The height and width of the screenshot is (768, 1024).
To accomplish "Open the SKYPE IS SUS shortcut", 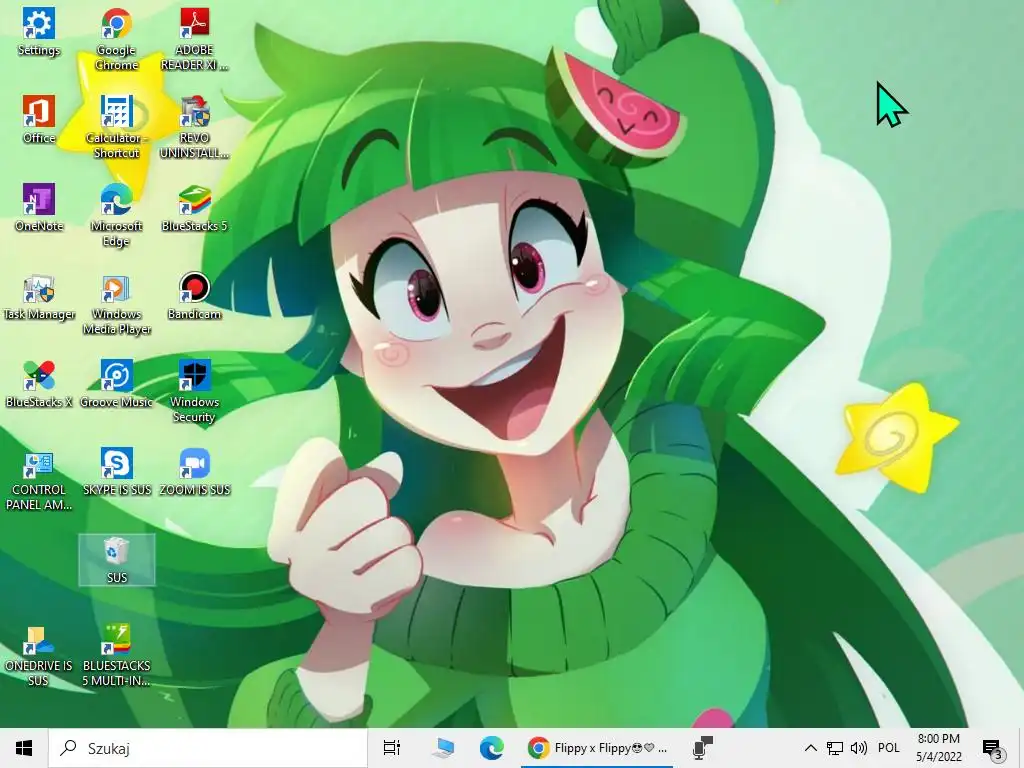I will (116, 472).
